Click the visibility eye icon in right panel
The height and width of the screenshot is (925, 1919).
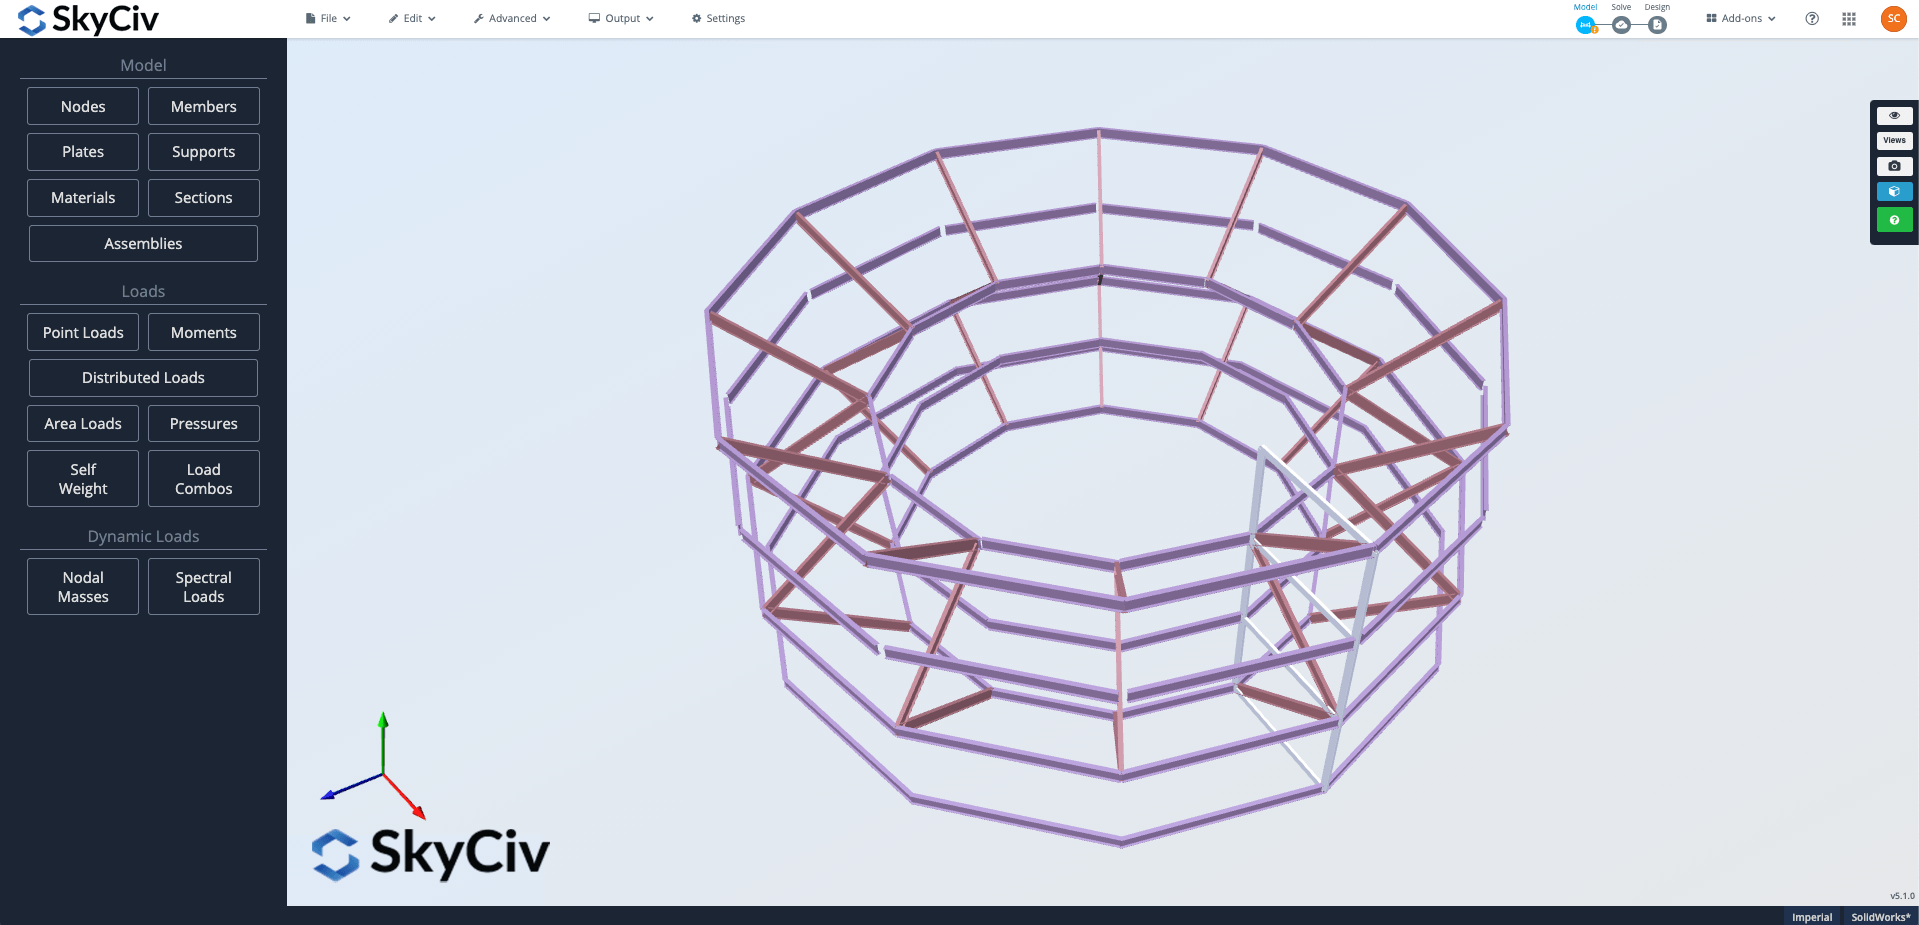pos(1894,115)
